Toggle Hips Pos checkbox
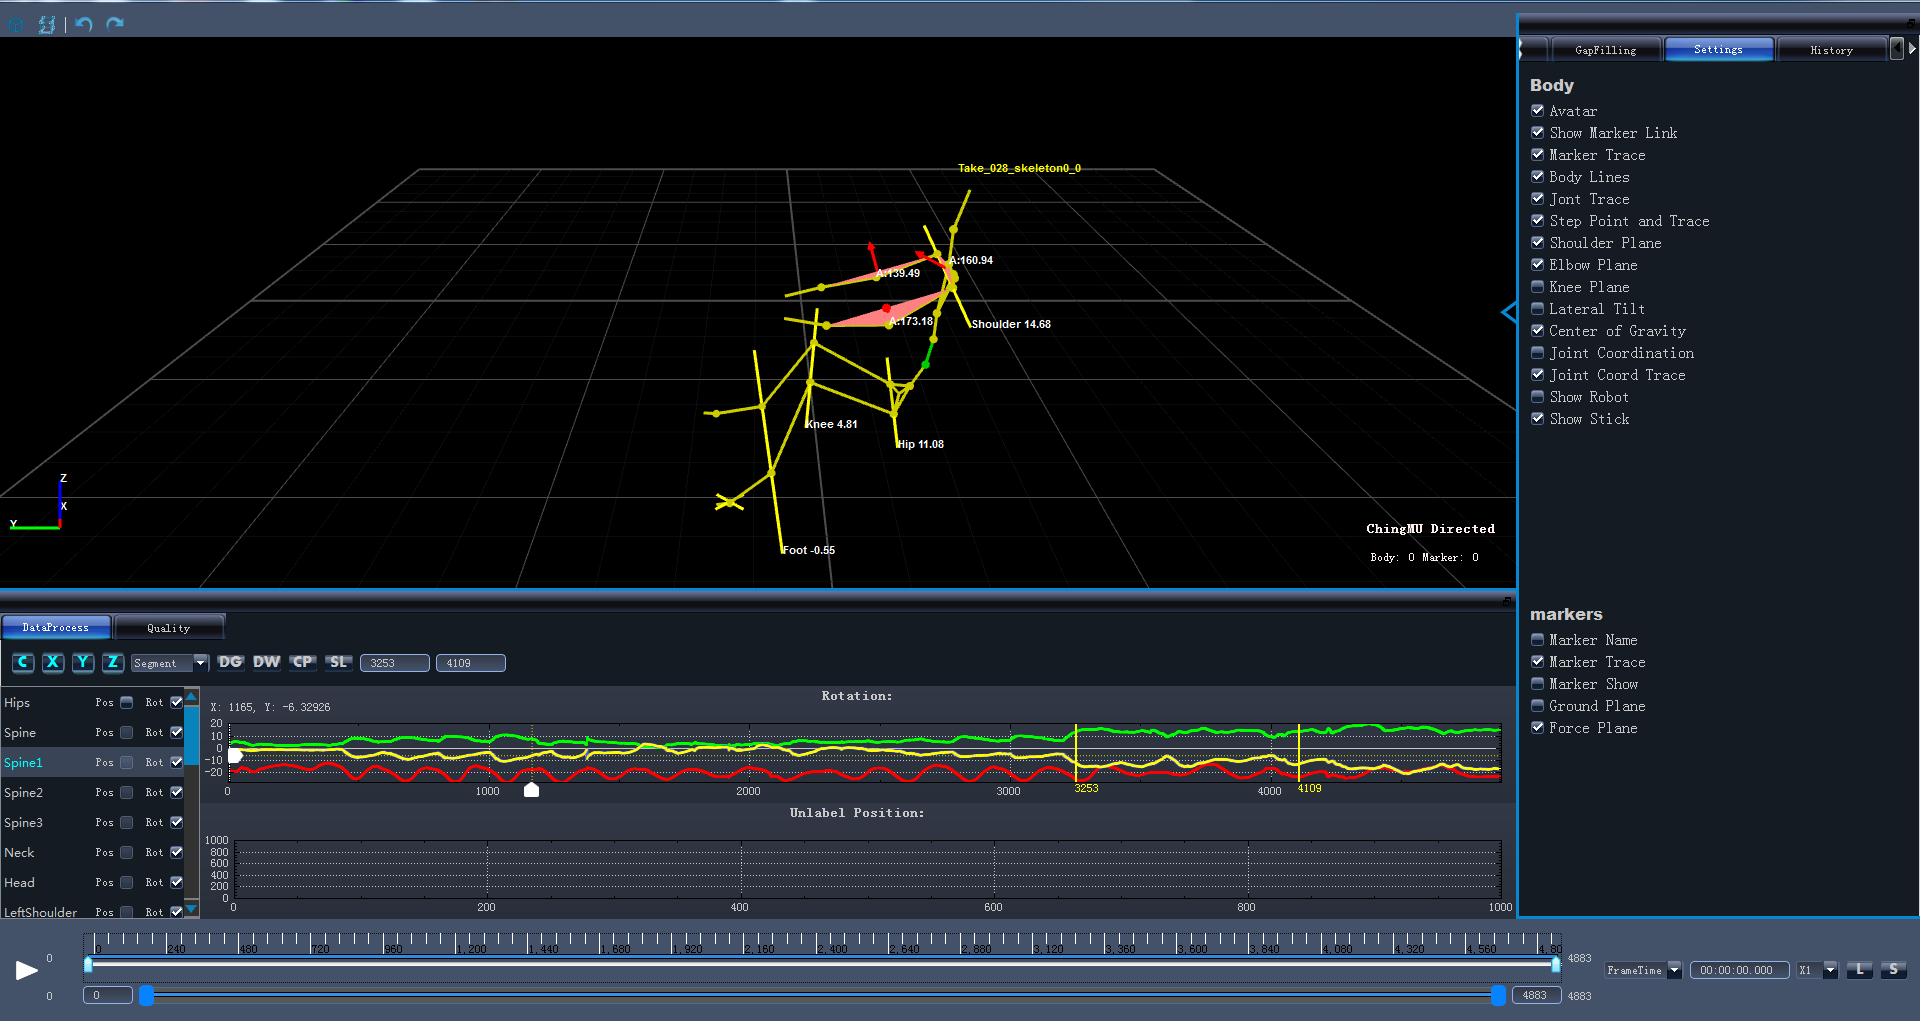Screen dimensions: 1920x1021 tap(127, 703)
